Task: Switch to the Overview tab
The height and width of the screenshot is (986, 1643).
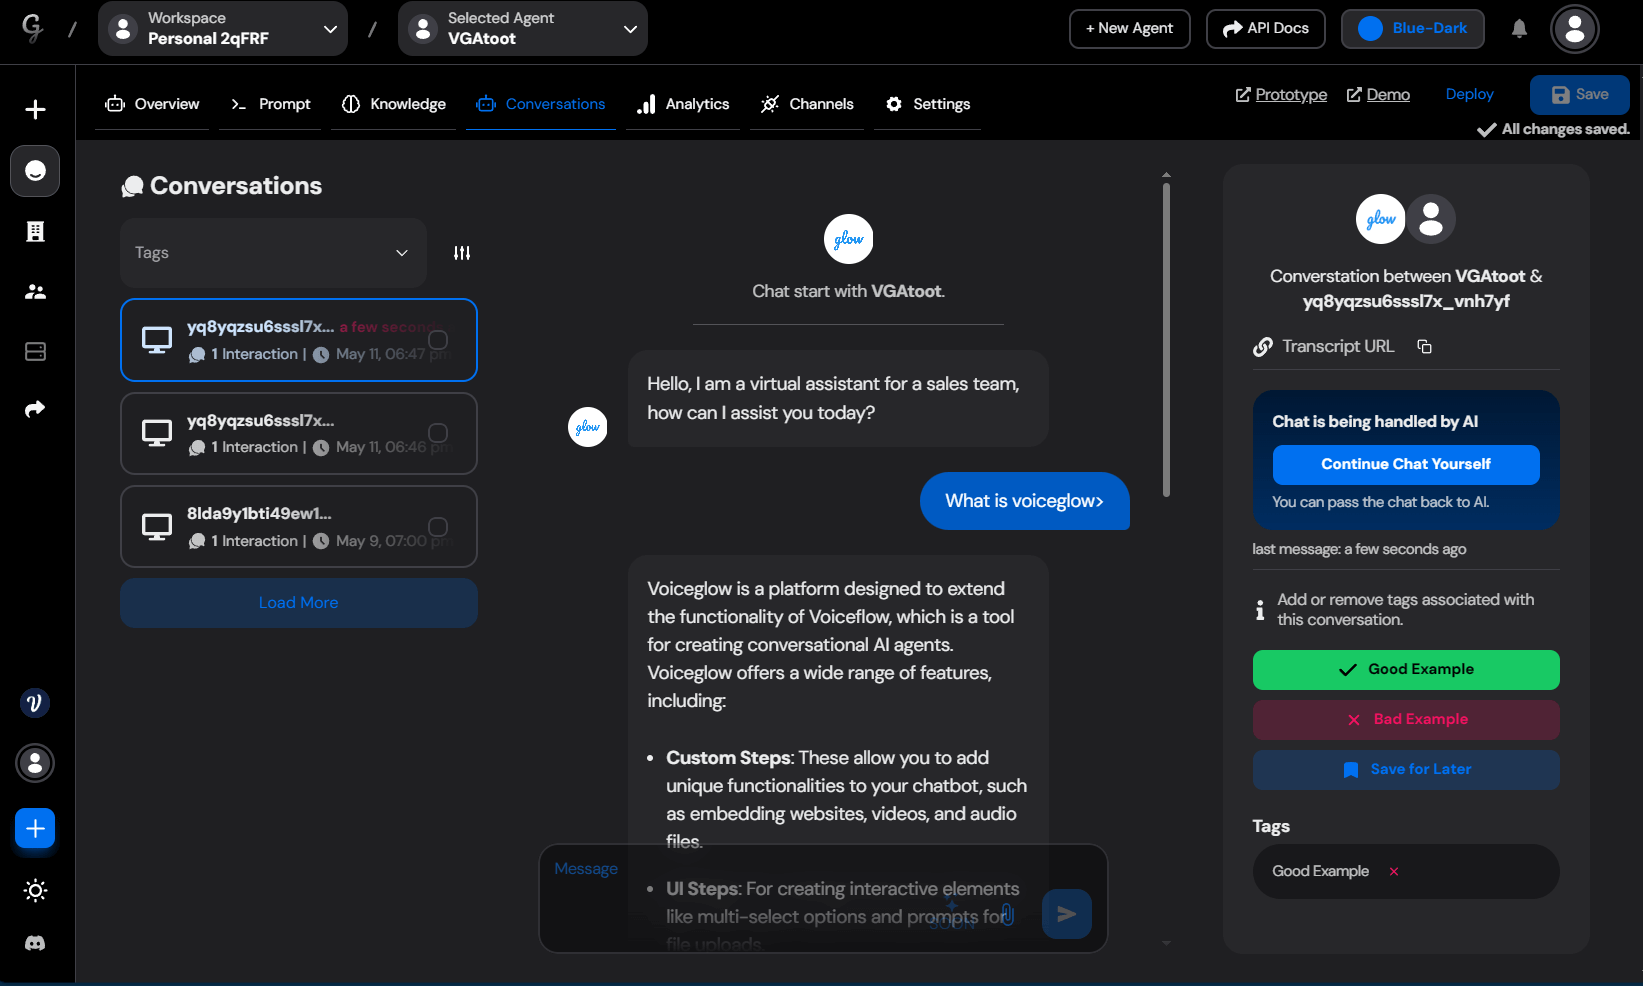Action: (x=152, y=104)
